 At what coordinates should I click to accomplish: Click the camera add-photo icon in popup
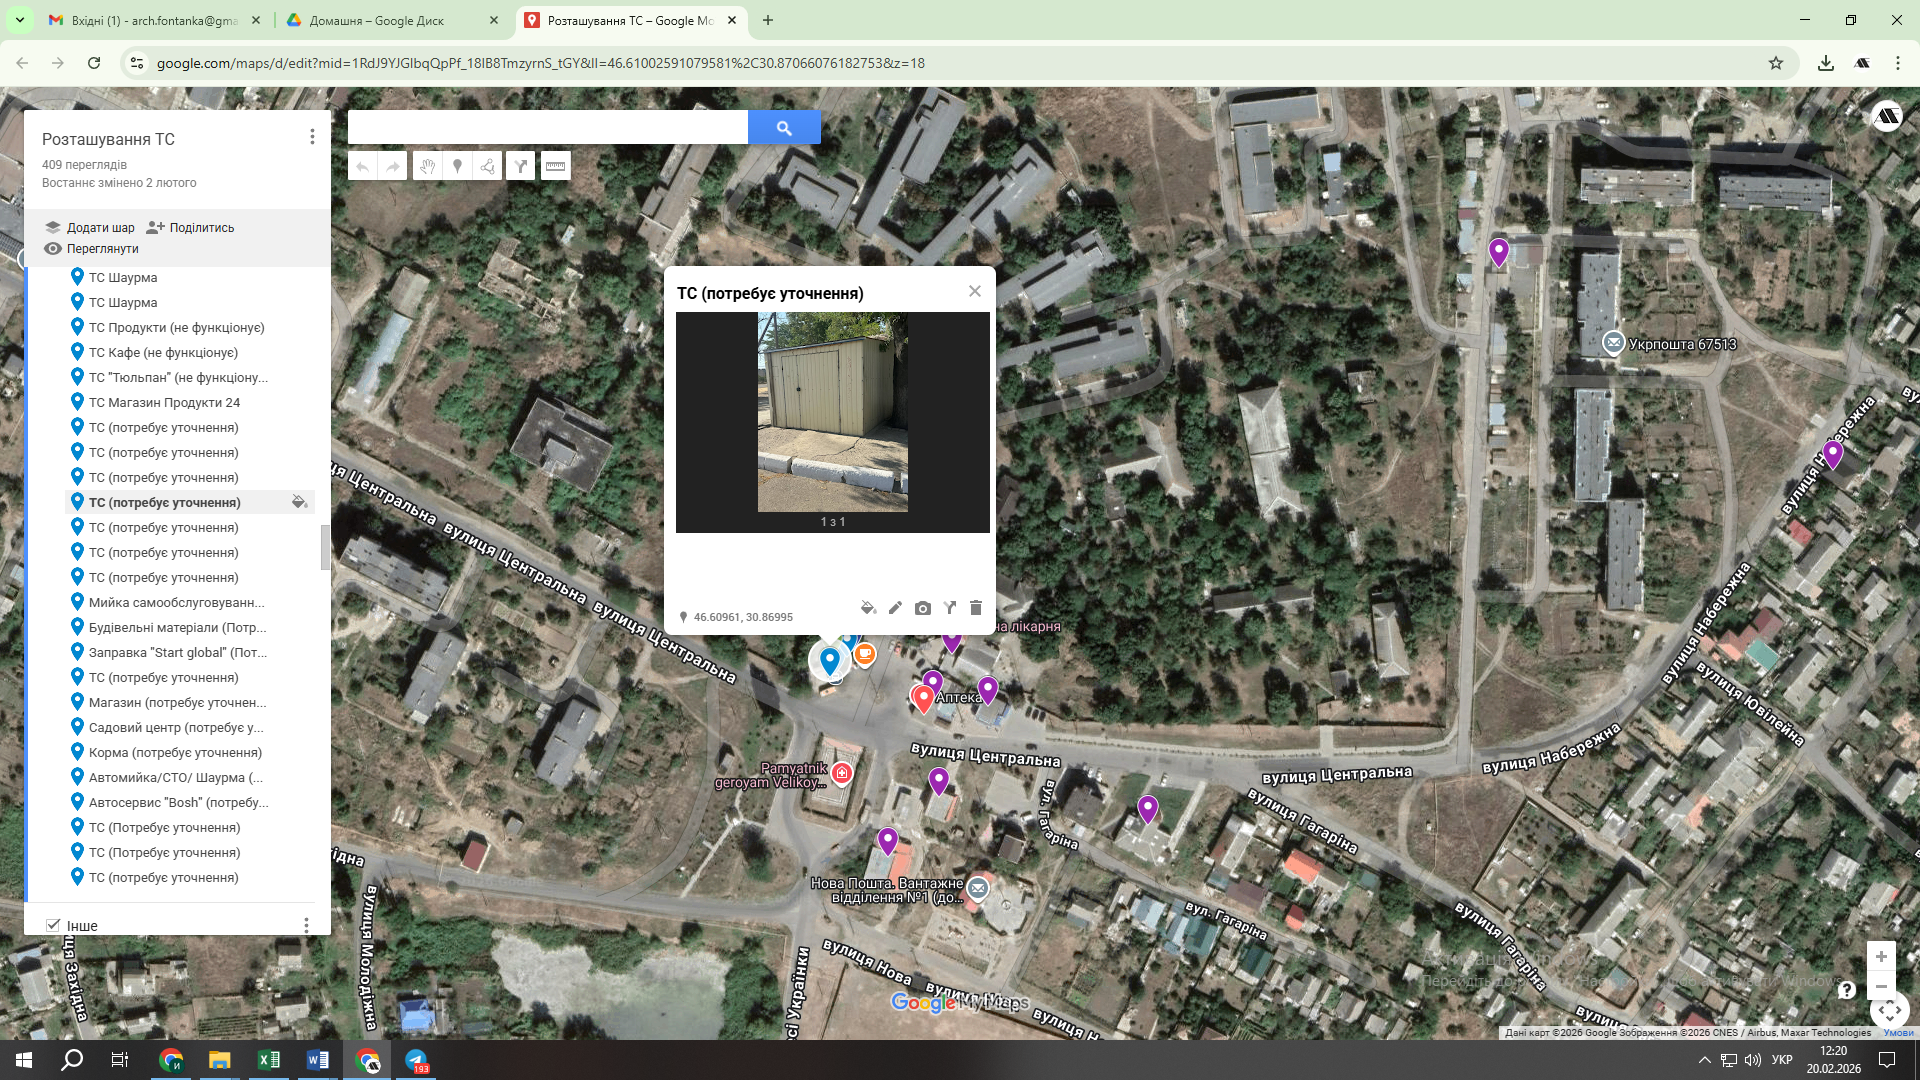pos(922,608)
